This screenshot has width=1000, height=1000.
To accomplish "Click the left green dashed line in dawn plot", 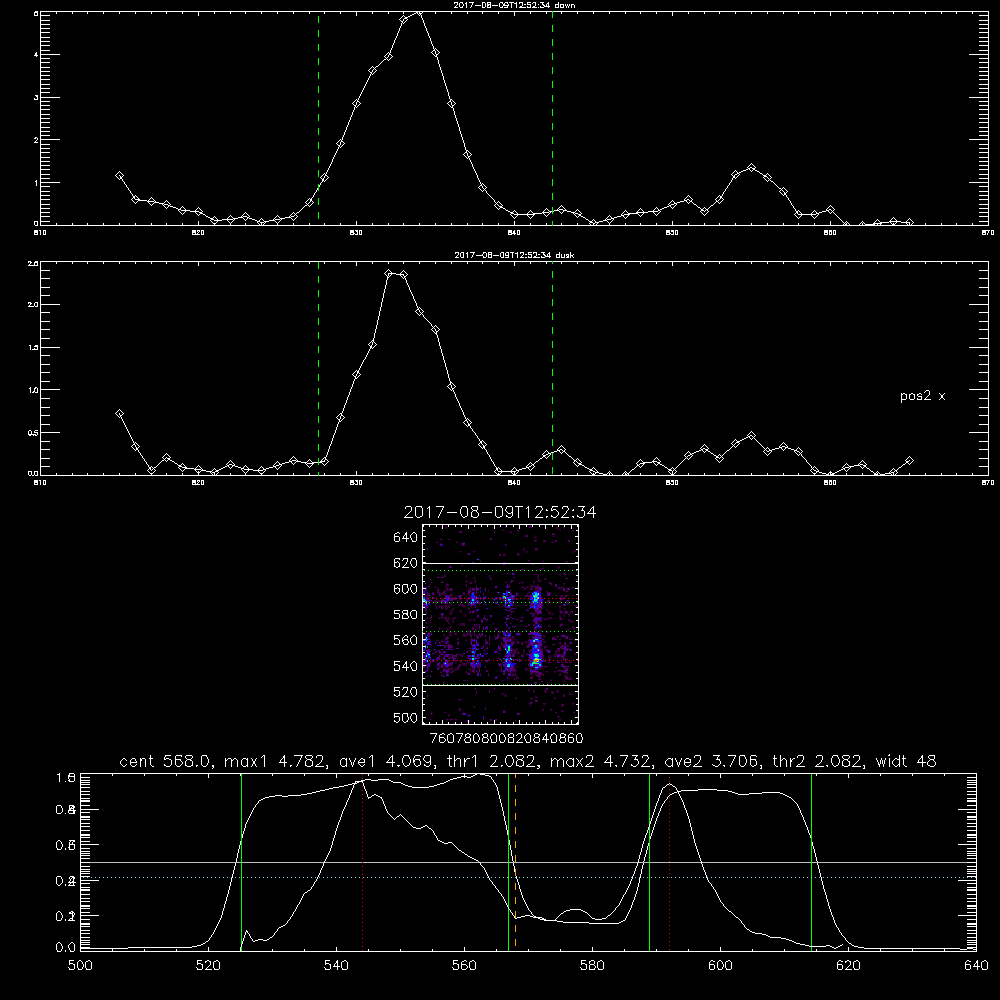I will click(318, 118).
